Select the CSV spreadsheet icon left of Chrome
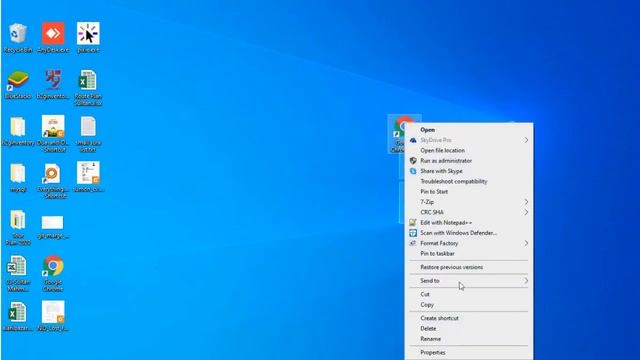Screen dimensions: 640x360 (18, 266)
